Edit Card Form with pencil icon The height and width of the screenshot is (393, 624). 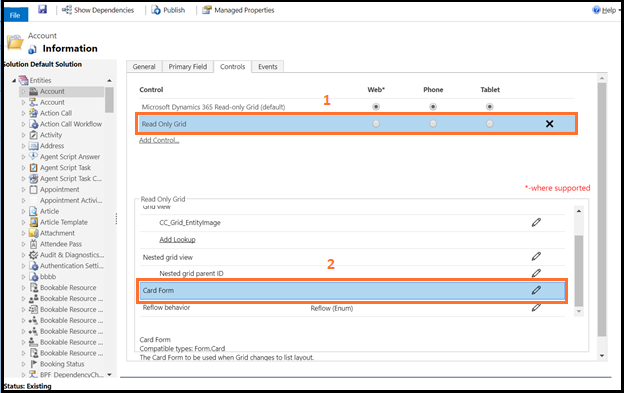[536, 290]
